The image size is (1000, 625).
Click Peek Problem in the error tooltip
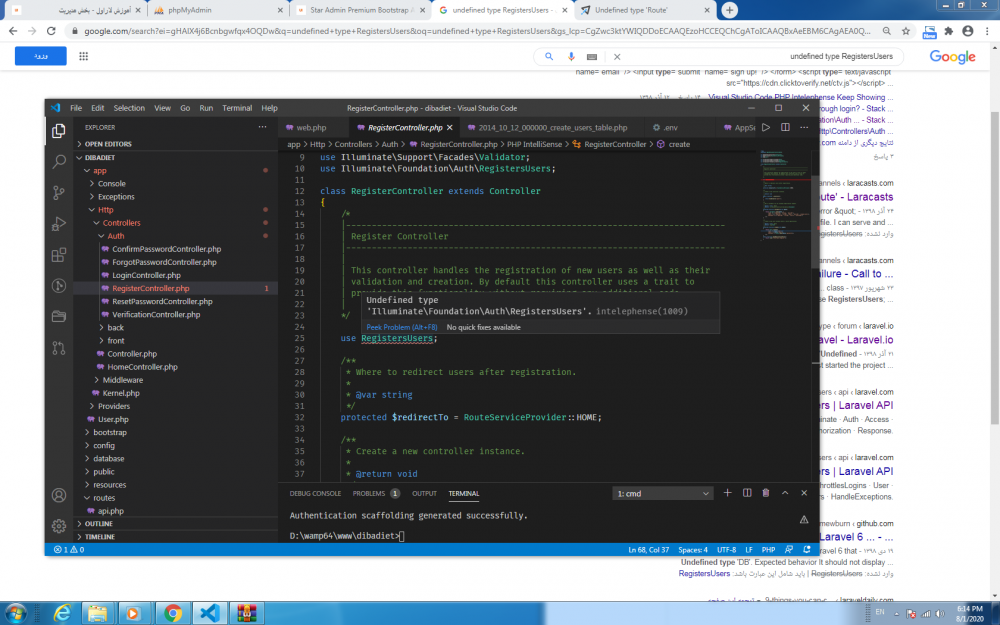coord(400,327)
